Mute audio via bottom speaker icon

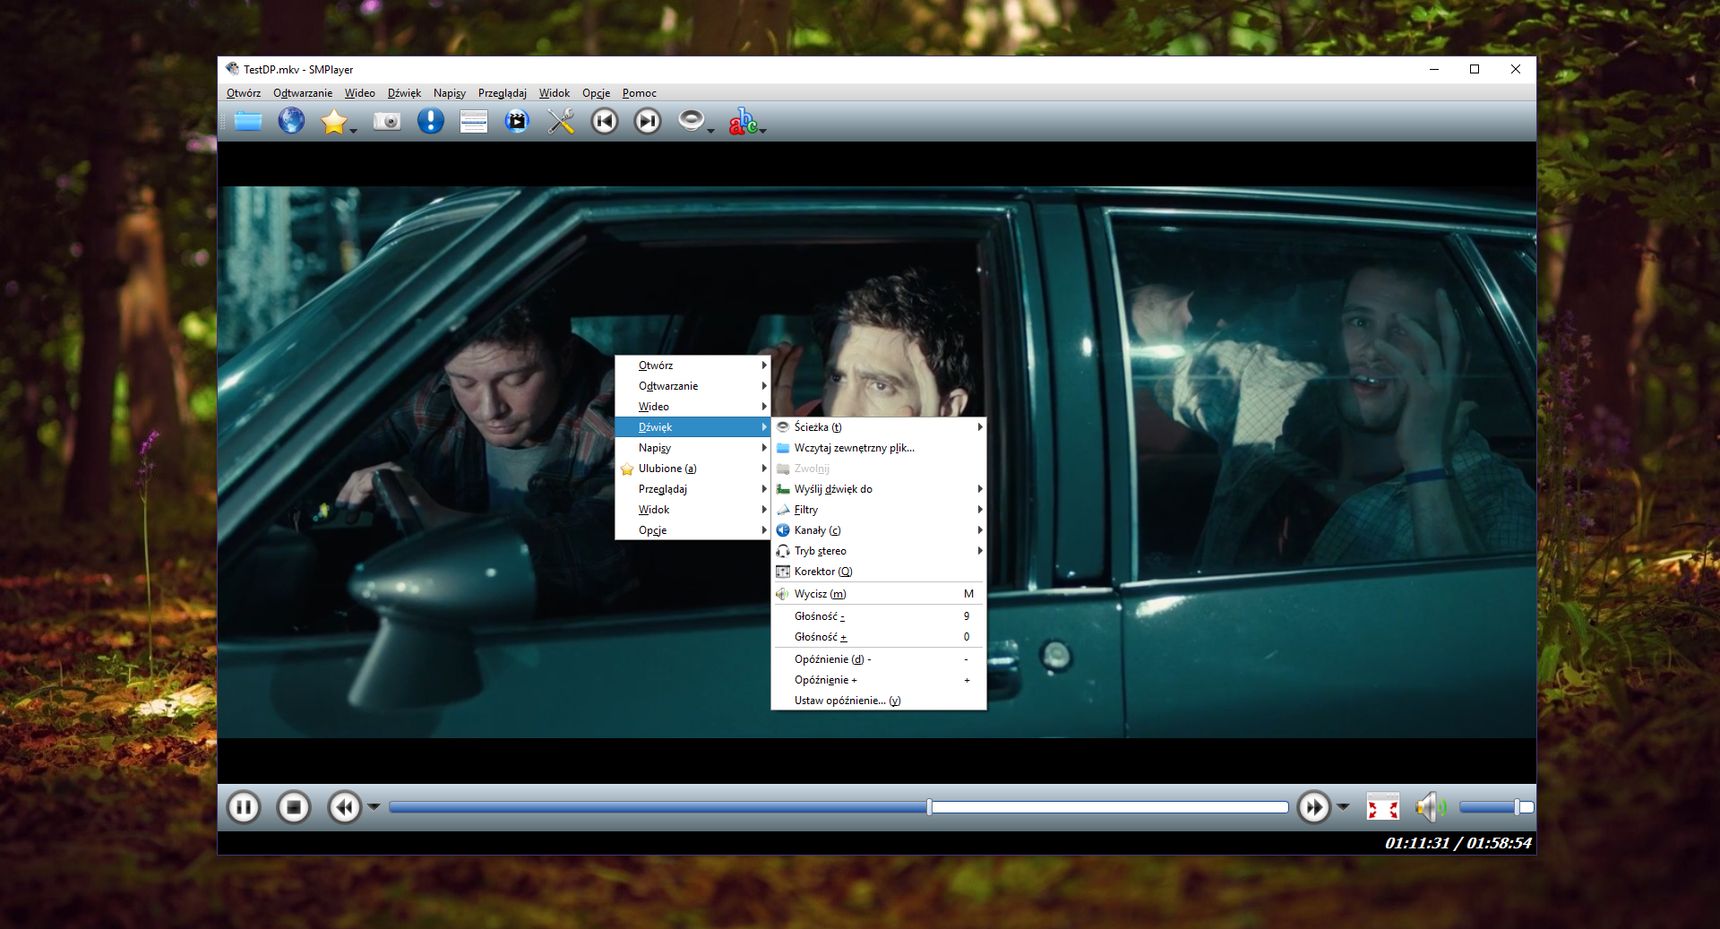1430,807
